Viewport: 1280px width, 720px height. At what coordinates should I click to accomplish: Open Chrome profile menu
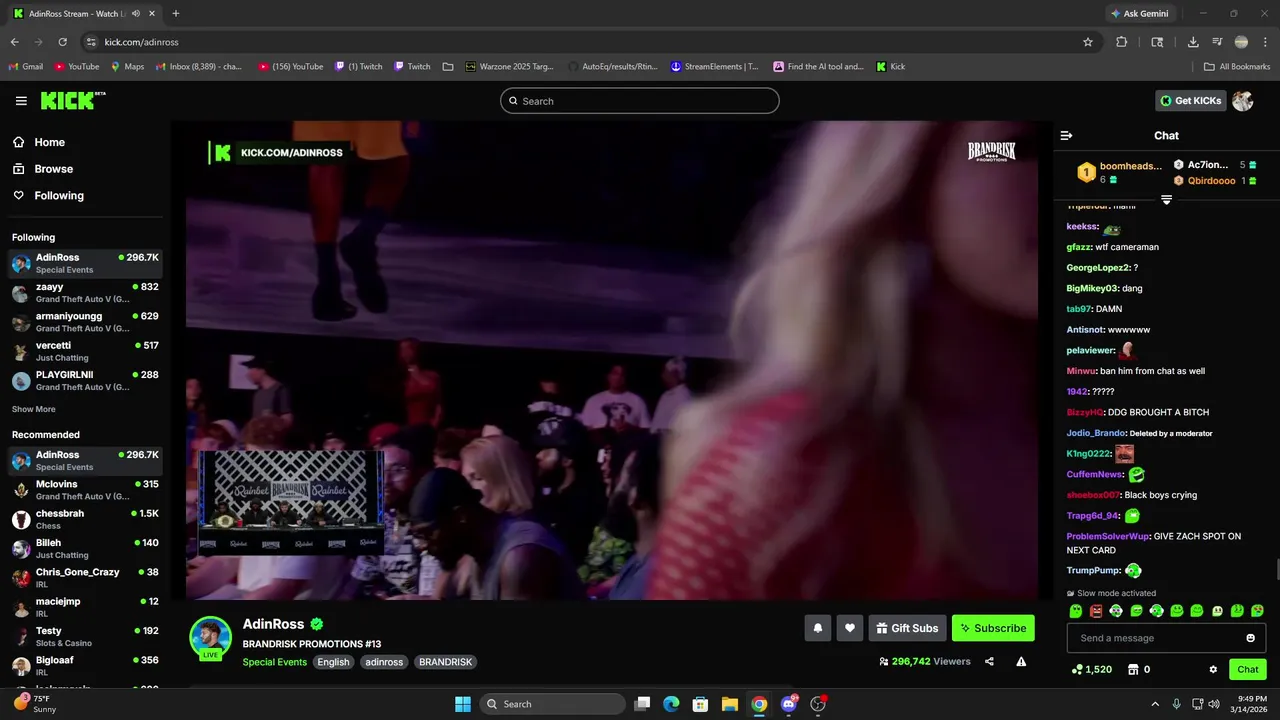[x=1241, y=42]
